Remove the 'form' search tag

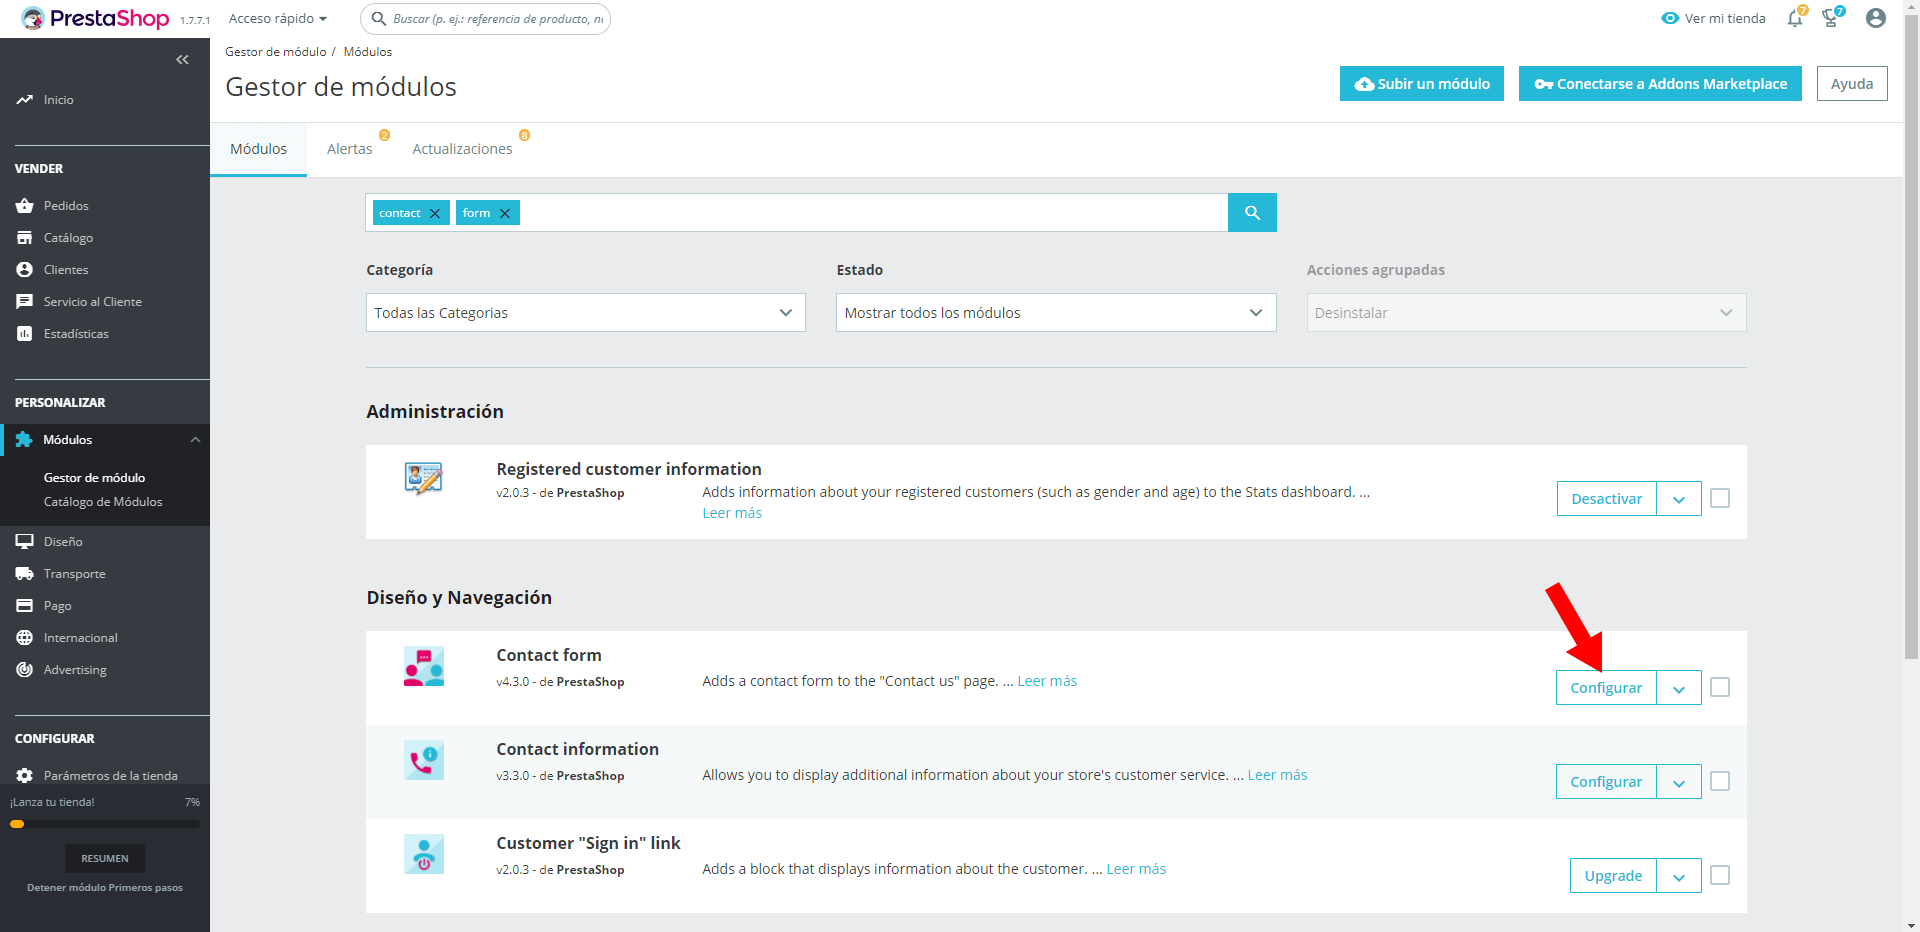505,213
